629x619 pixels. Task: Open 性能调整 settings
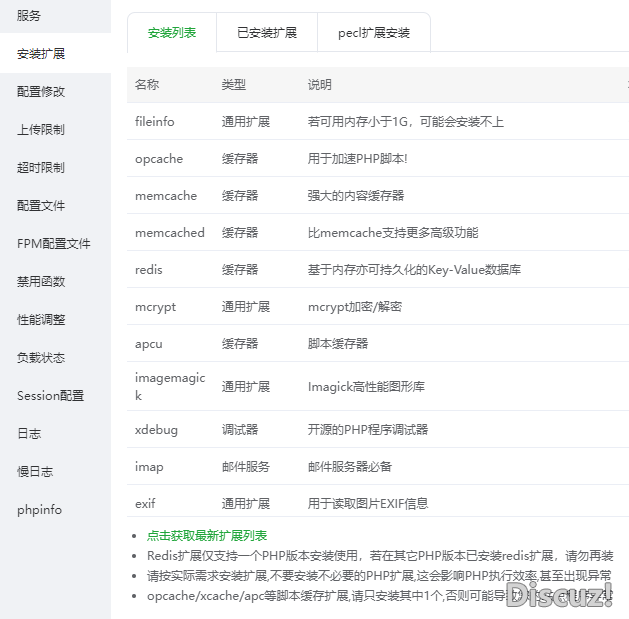pos(41,320)
